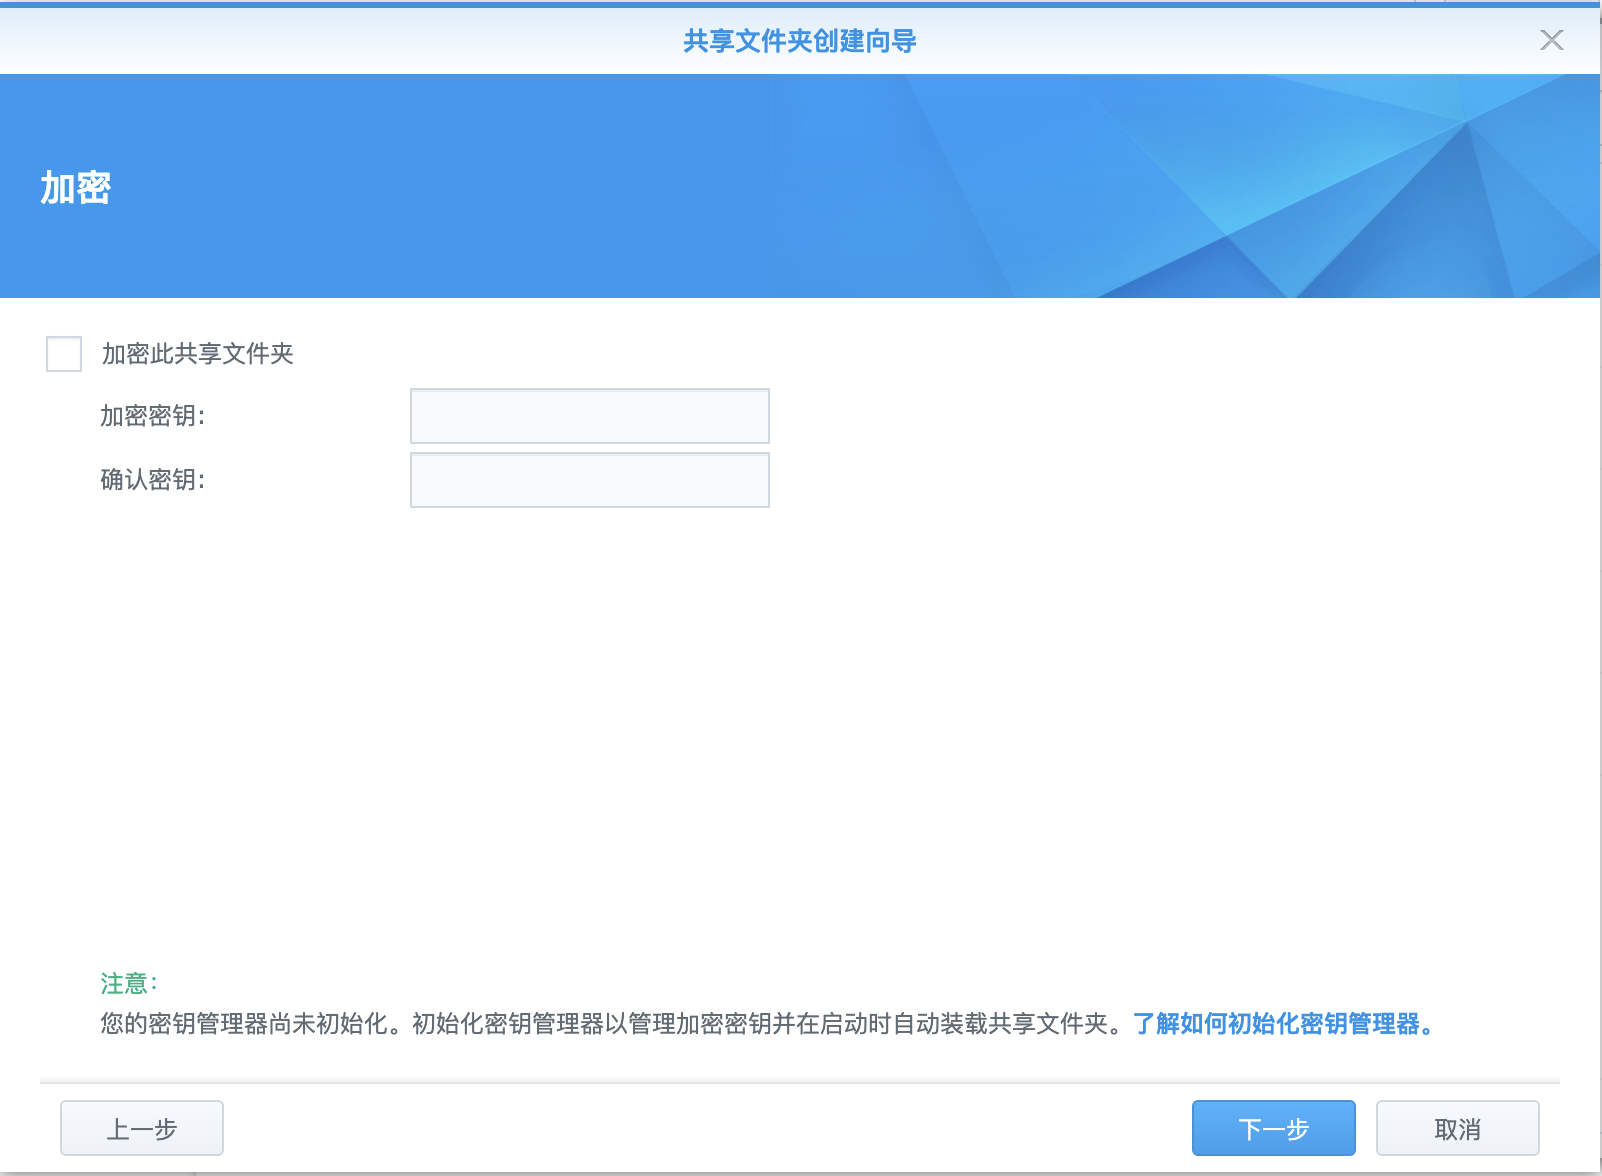
Task: Focus the 加密密钥 input field
Action: click(590, 416)
